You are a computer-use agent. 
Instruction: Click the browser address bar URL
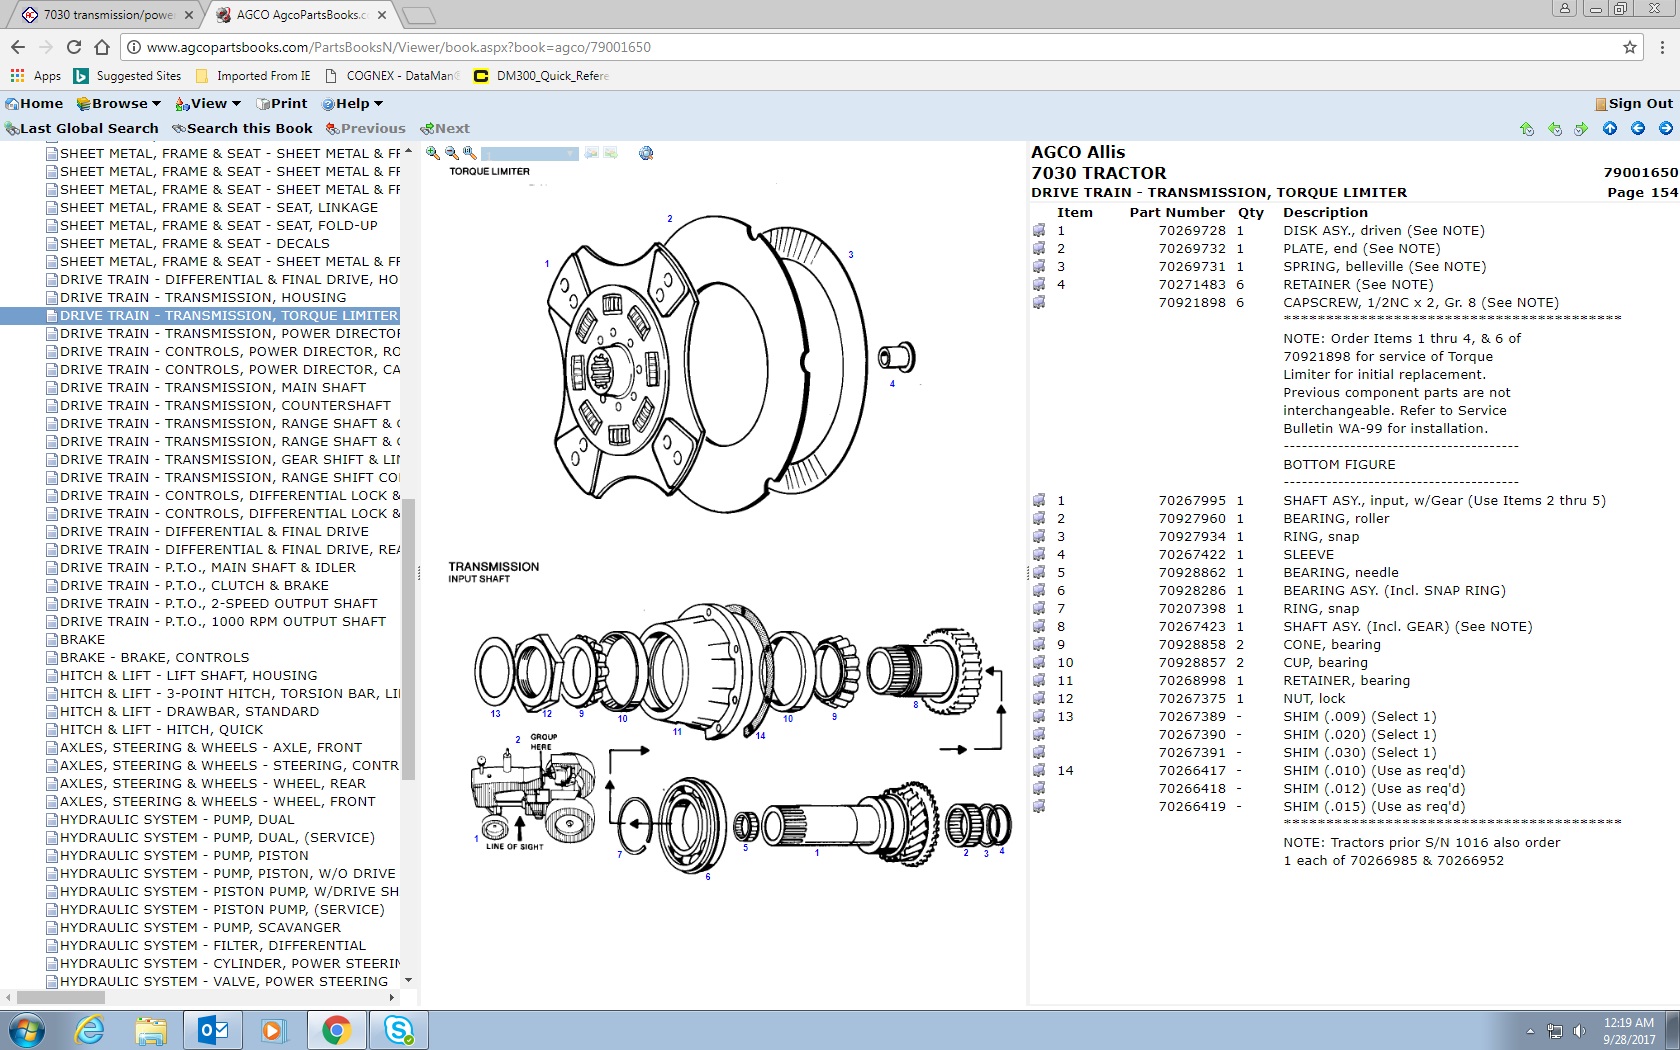click(x=398, y=47)
